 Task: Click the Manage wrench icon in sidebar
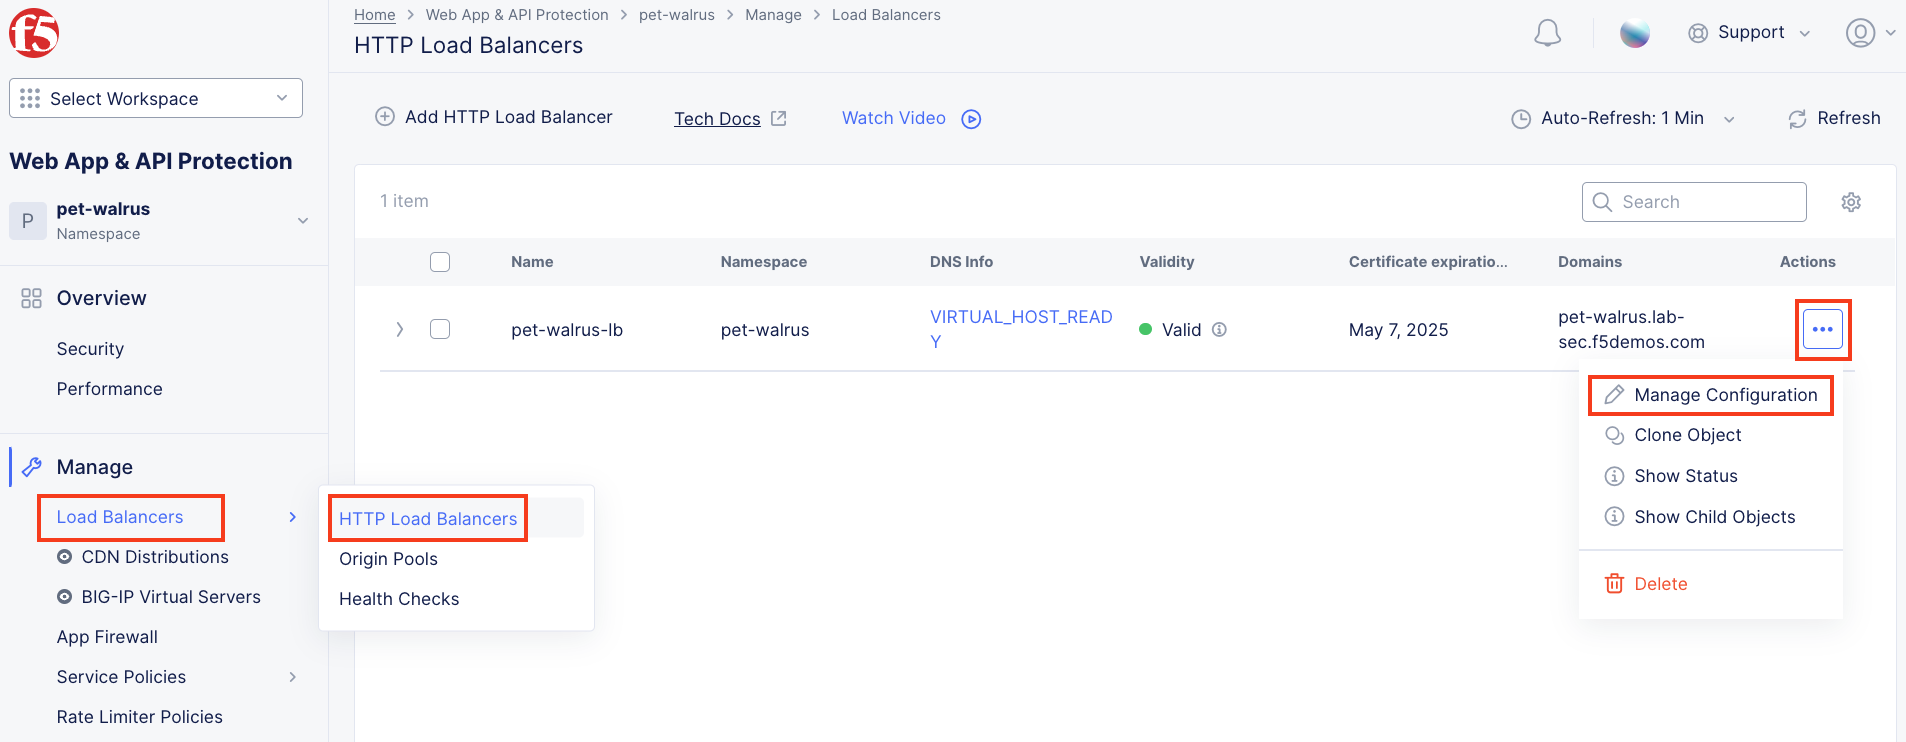click(x=32, y=467)
